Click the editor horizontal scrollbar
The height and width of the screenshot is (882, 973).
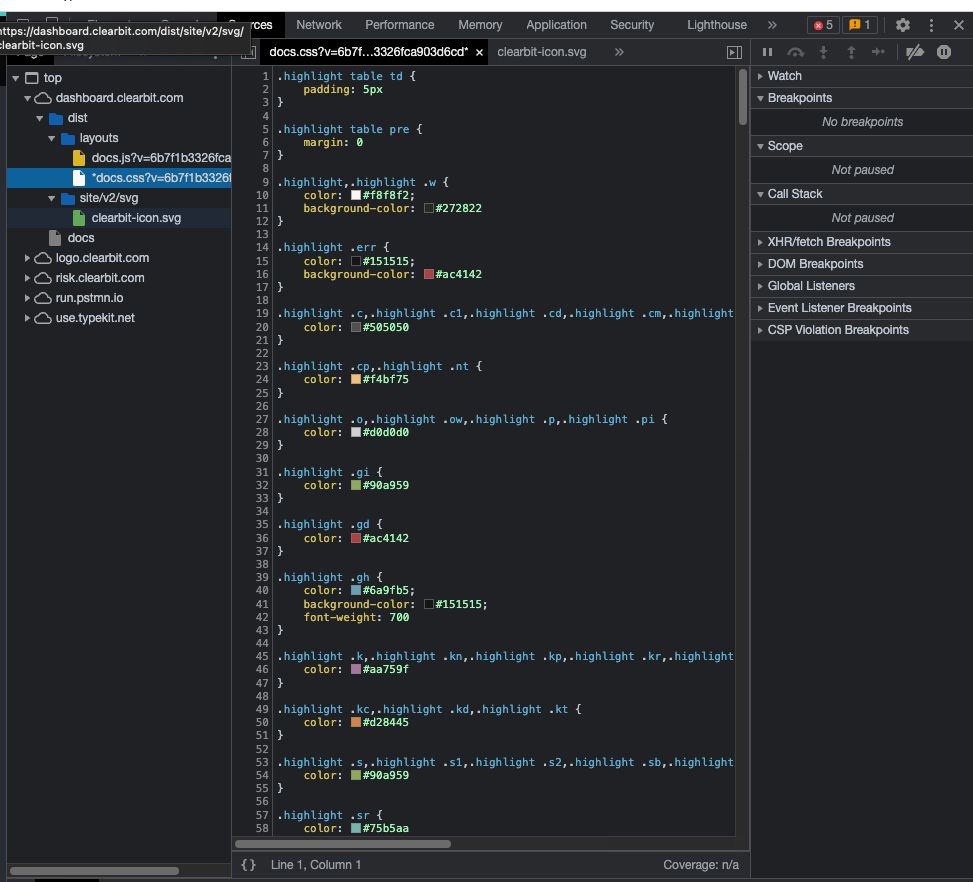coord(343,844)
